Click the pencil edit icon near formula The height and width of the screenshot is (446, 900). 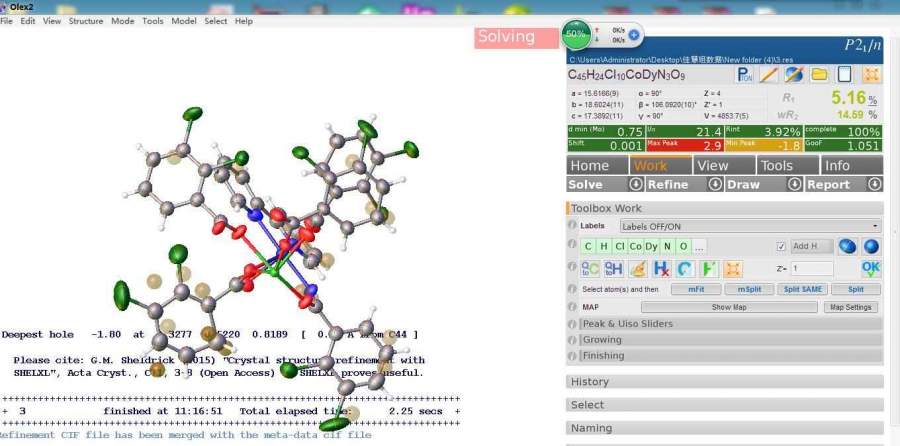pos(769,75)
